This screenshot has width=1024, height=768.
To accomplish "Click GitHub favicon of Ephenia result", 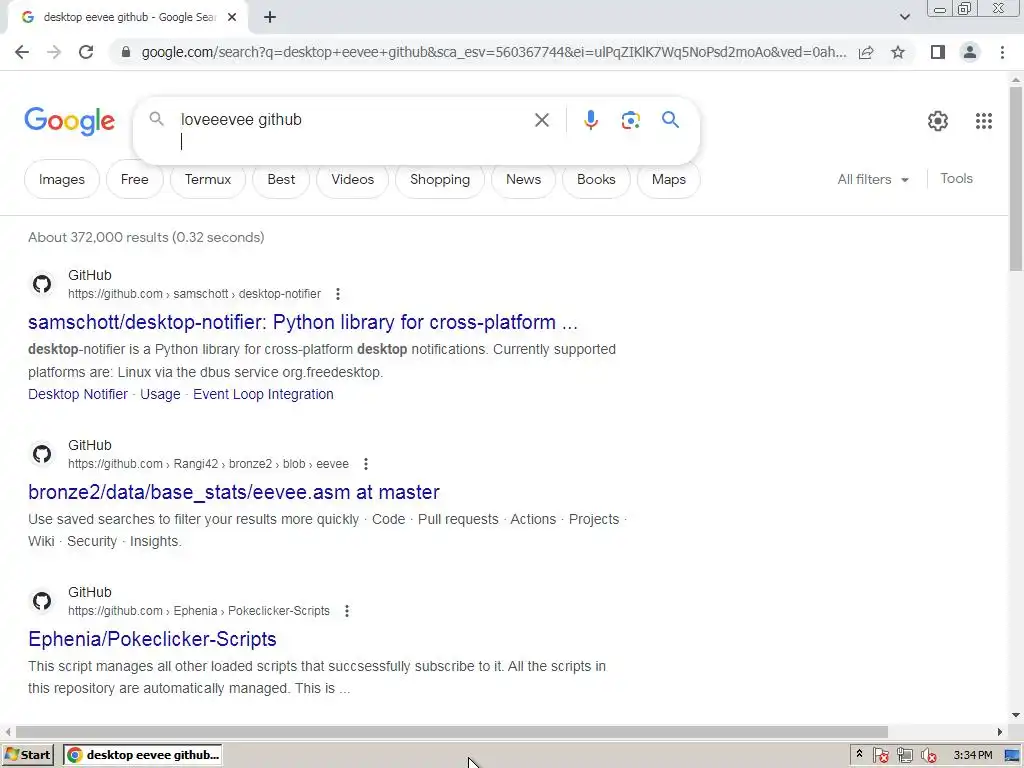I will [x=42, y=601].
